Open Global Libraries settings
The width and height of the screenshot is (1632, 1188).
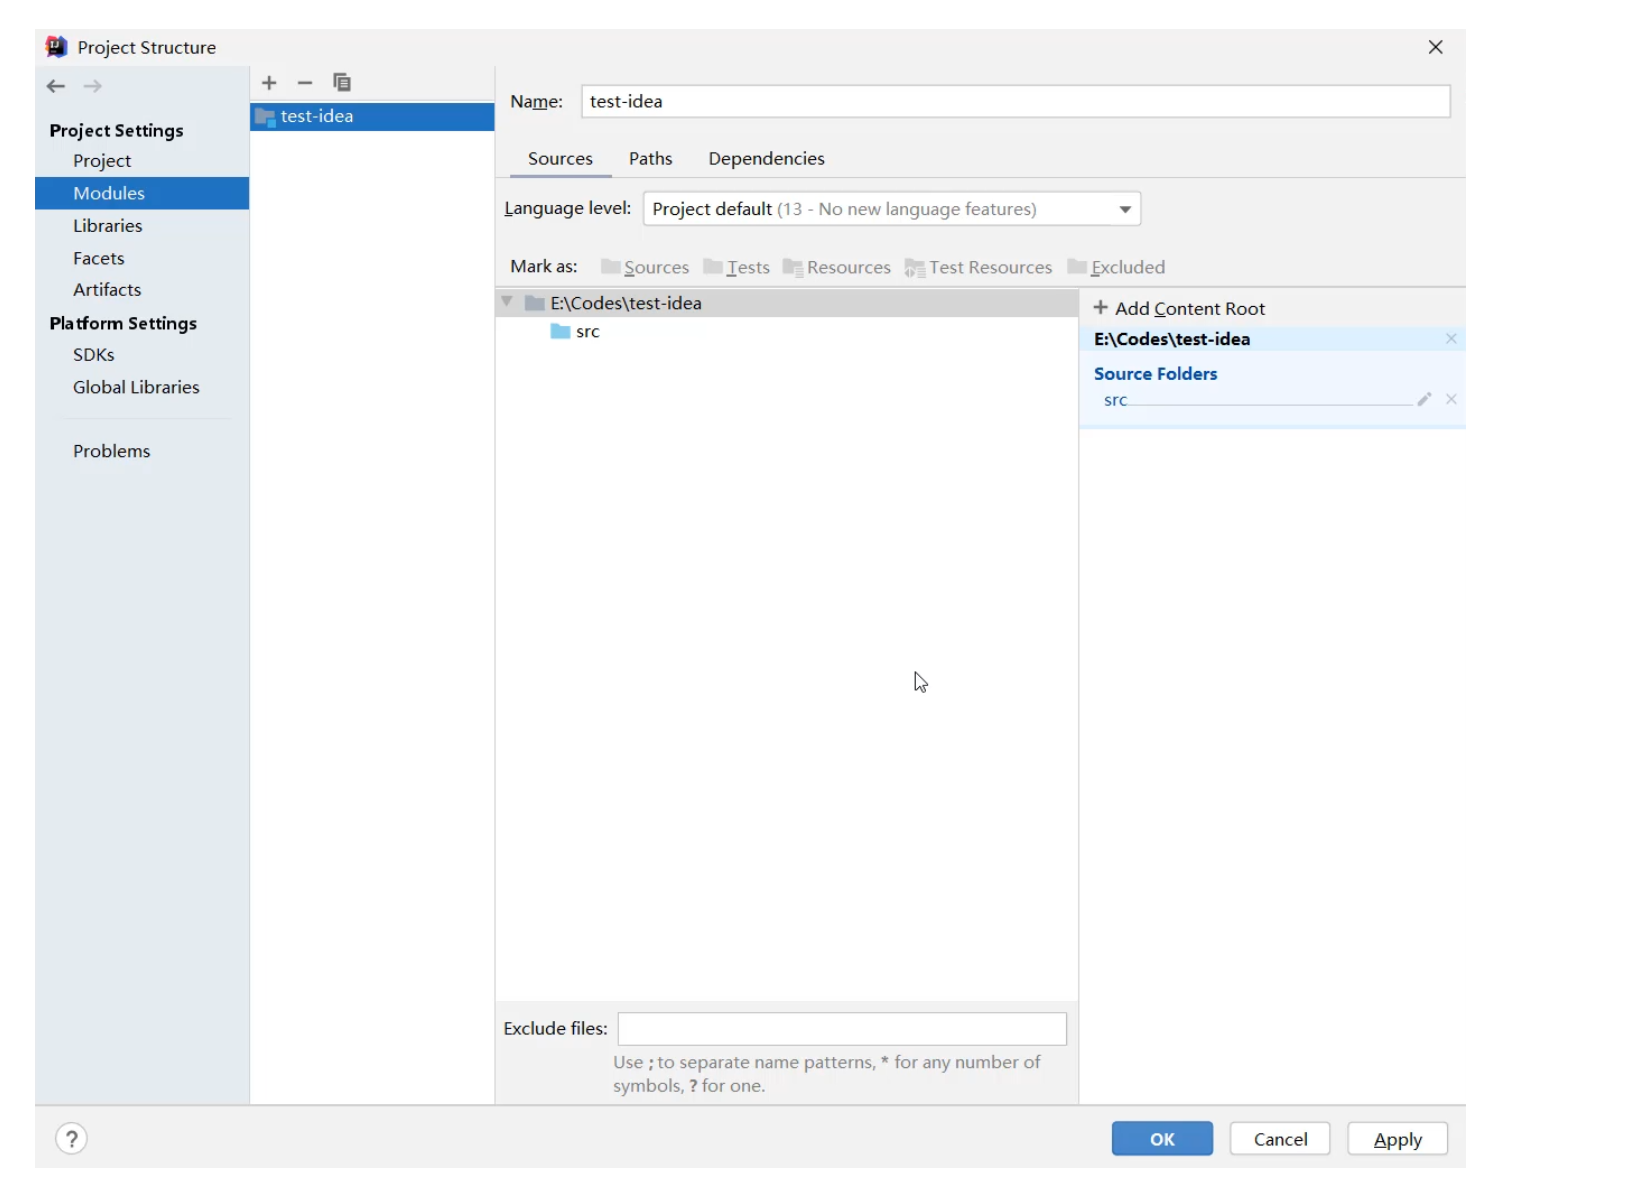tap(136, 387)
